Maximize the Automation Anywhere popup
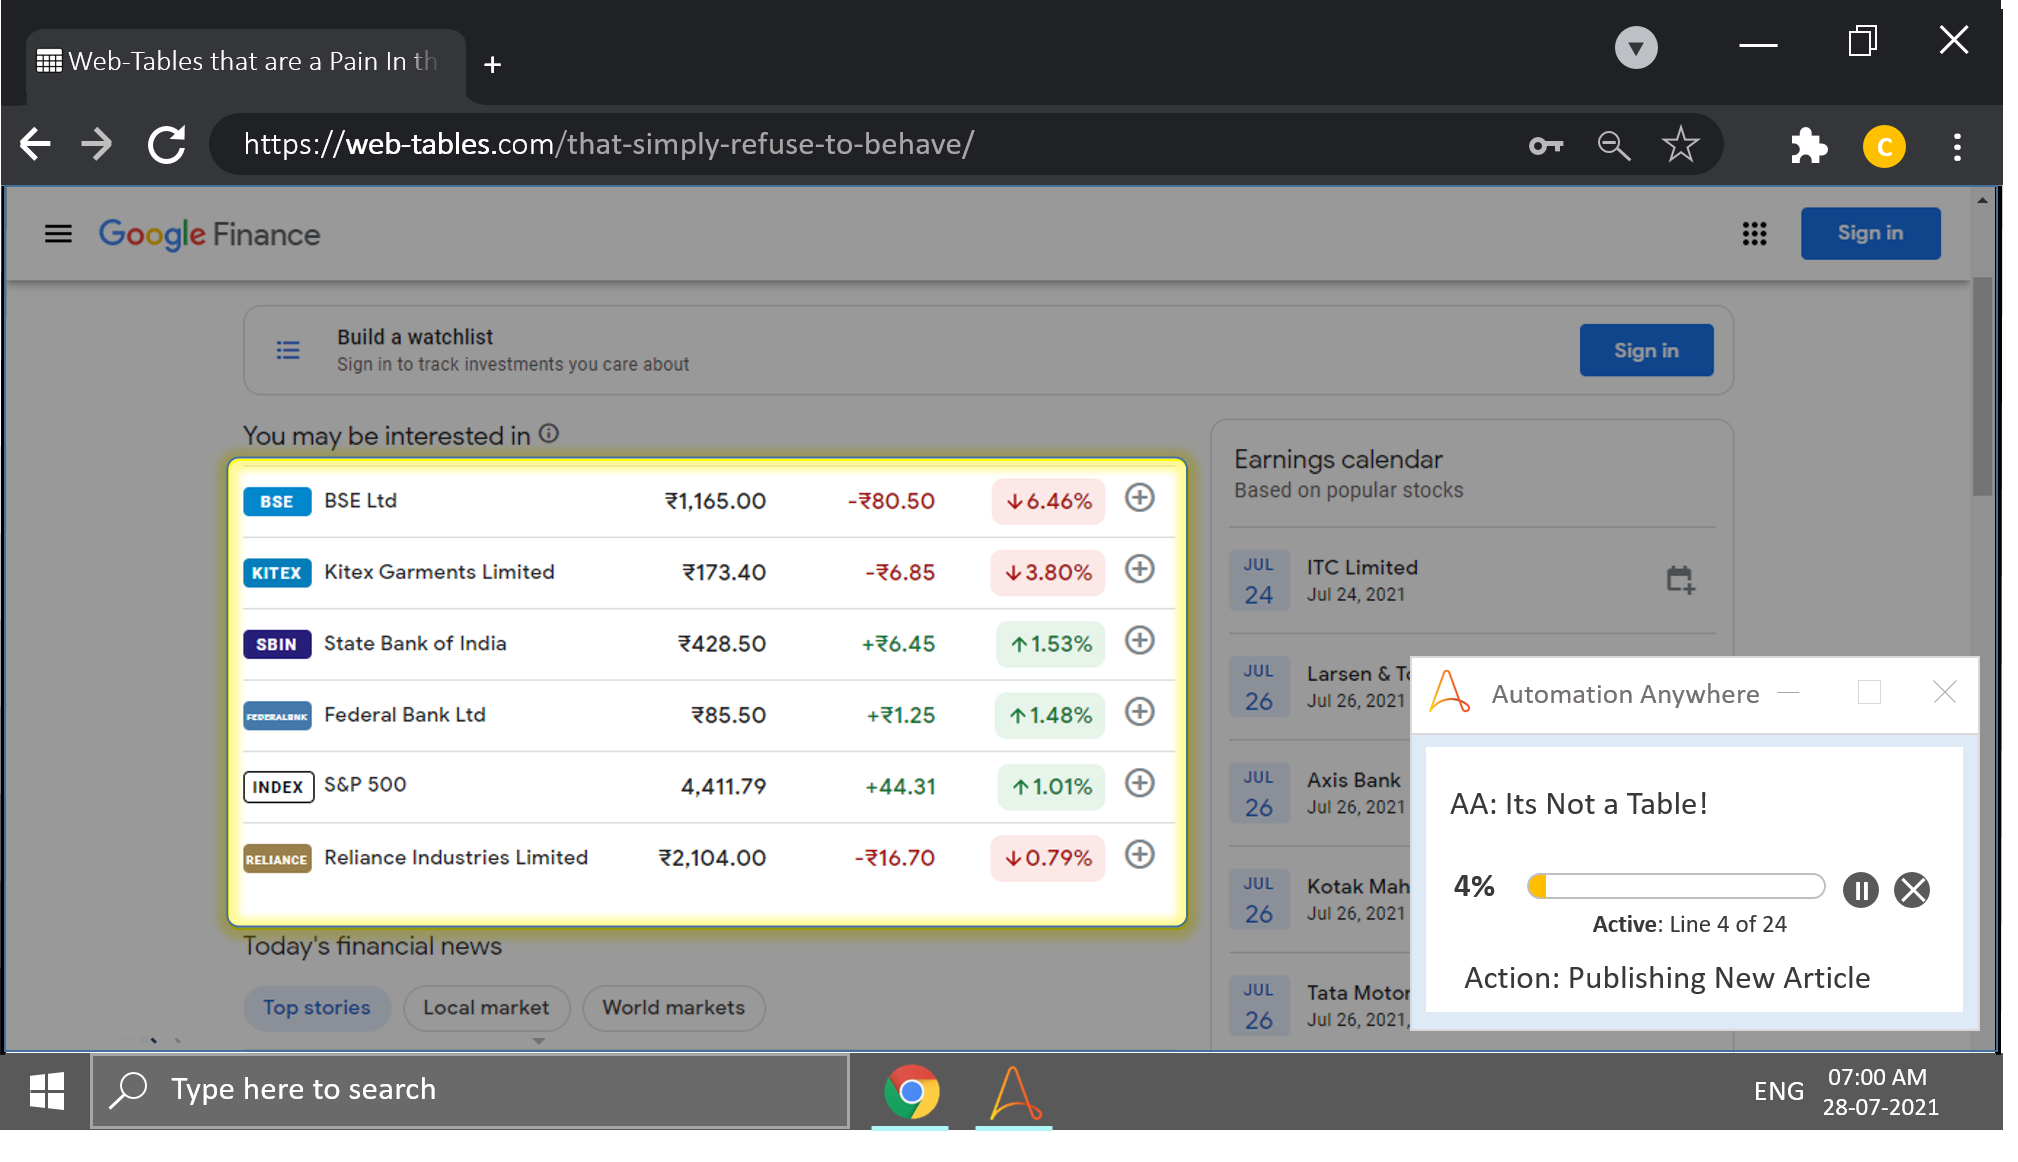Image resolution: width=2018 pixels, height=1162 pixels. [1869, 692]
